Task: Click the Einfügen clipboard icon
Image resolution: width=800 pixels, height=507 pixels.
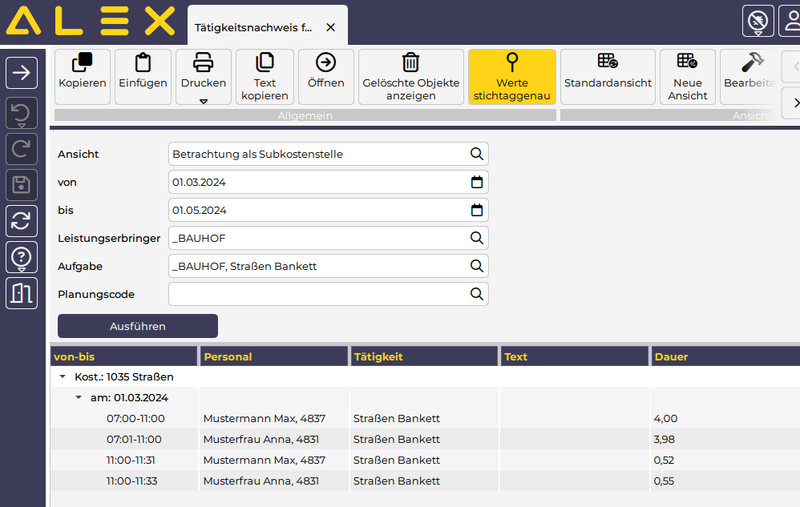Action: (x=142, y=64)
